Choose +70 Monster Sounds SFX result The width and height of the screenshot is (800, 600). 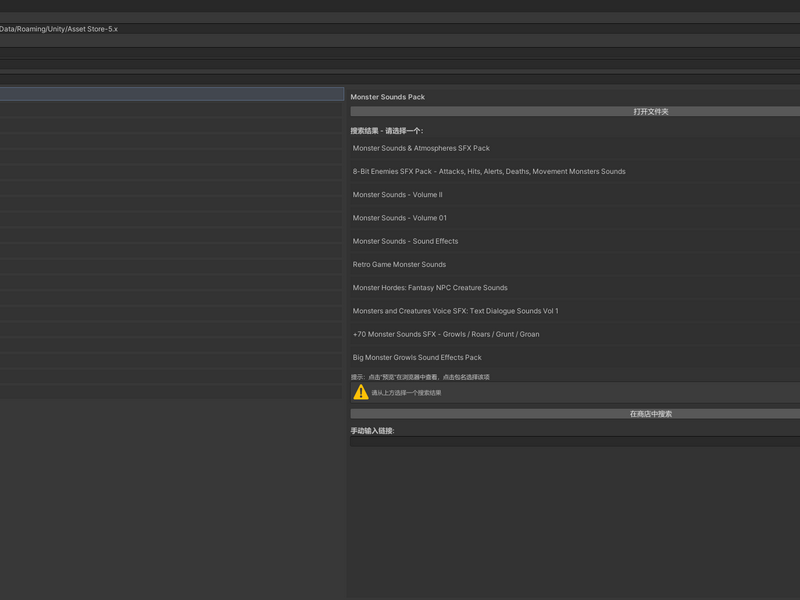pyautogui.click(x=446, y=334)
